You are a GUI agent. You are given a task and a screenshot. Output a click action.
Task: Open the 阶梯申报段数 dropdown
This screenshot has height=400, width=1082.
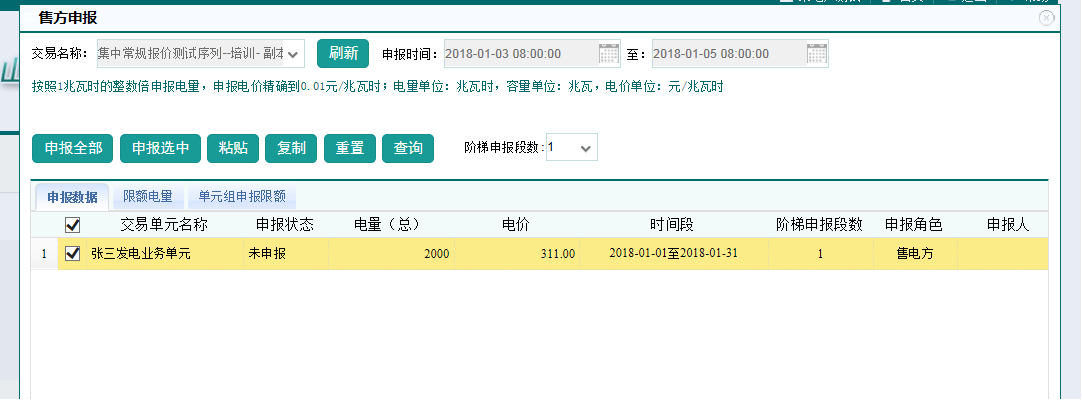point(586,148)
